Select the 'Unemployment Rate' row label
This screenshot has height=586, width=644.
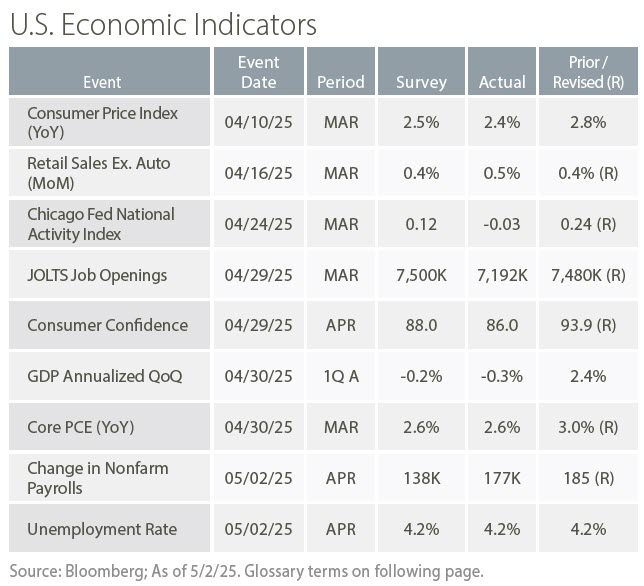pyautogui.click(x=101, y=529)
